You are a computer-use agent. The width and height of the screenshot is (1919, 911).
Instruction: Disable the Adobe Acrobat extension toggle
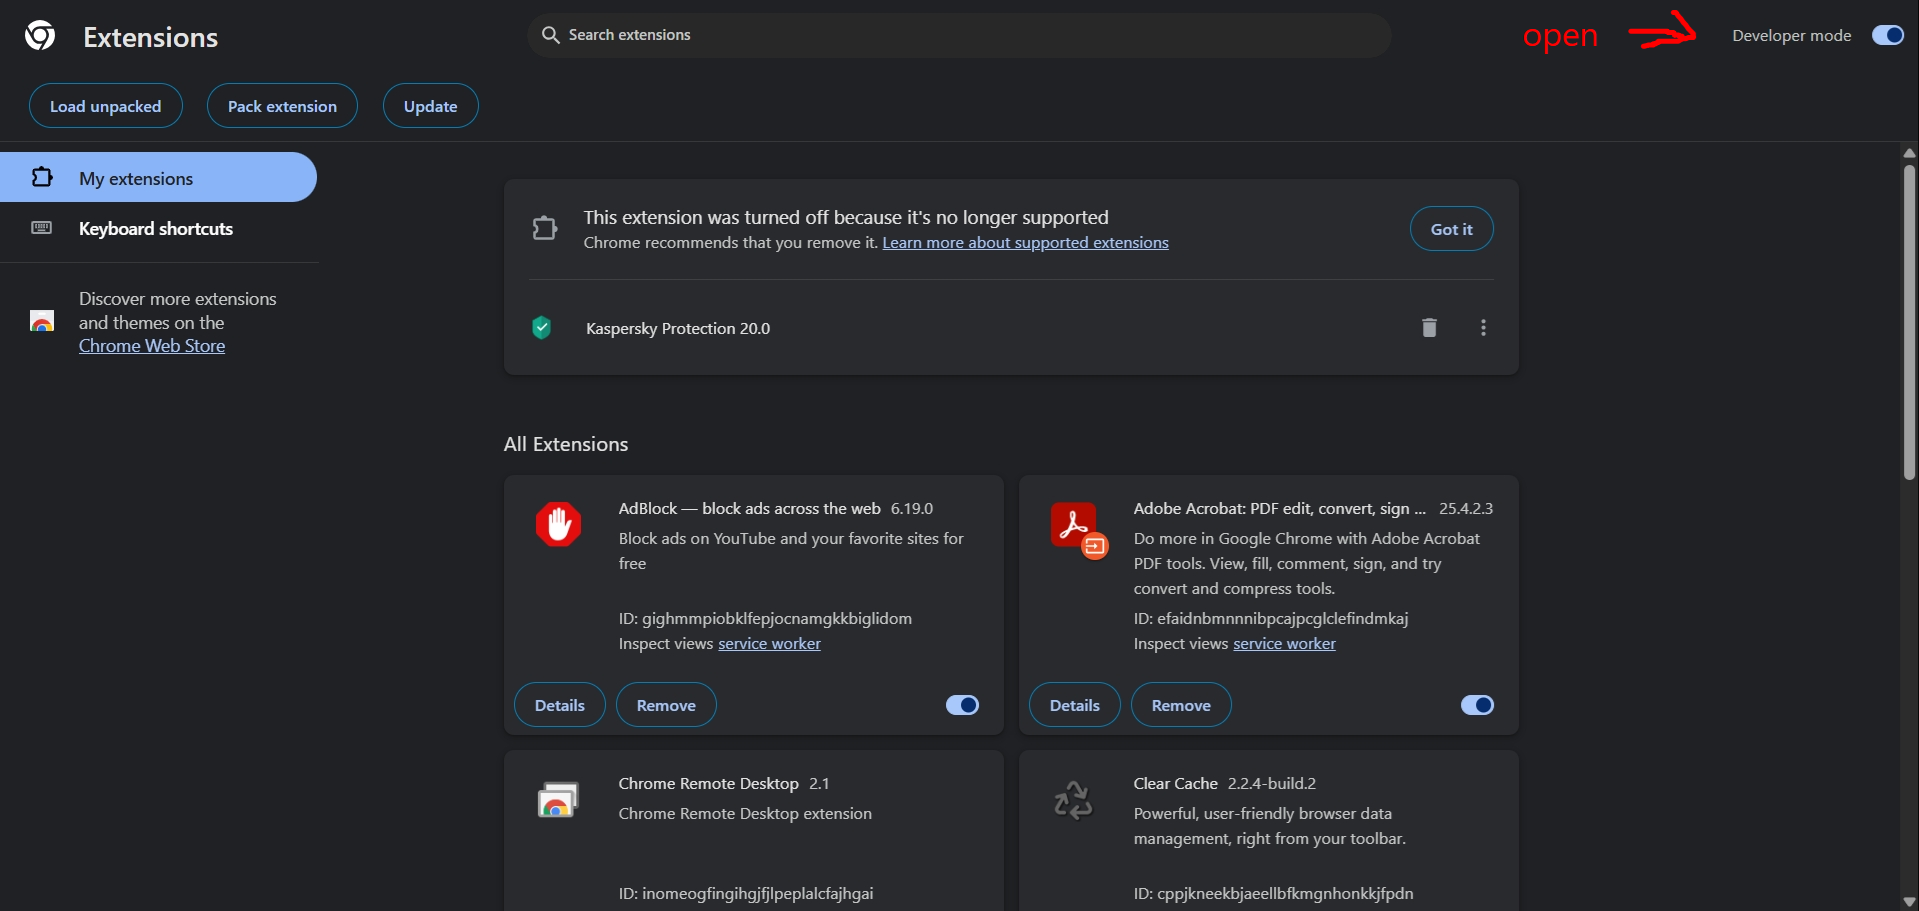[x=1477, y=705]
